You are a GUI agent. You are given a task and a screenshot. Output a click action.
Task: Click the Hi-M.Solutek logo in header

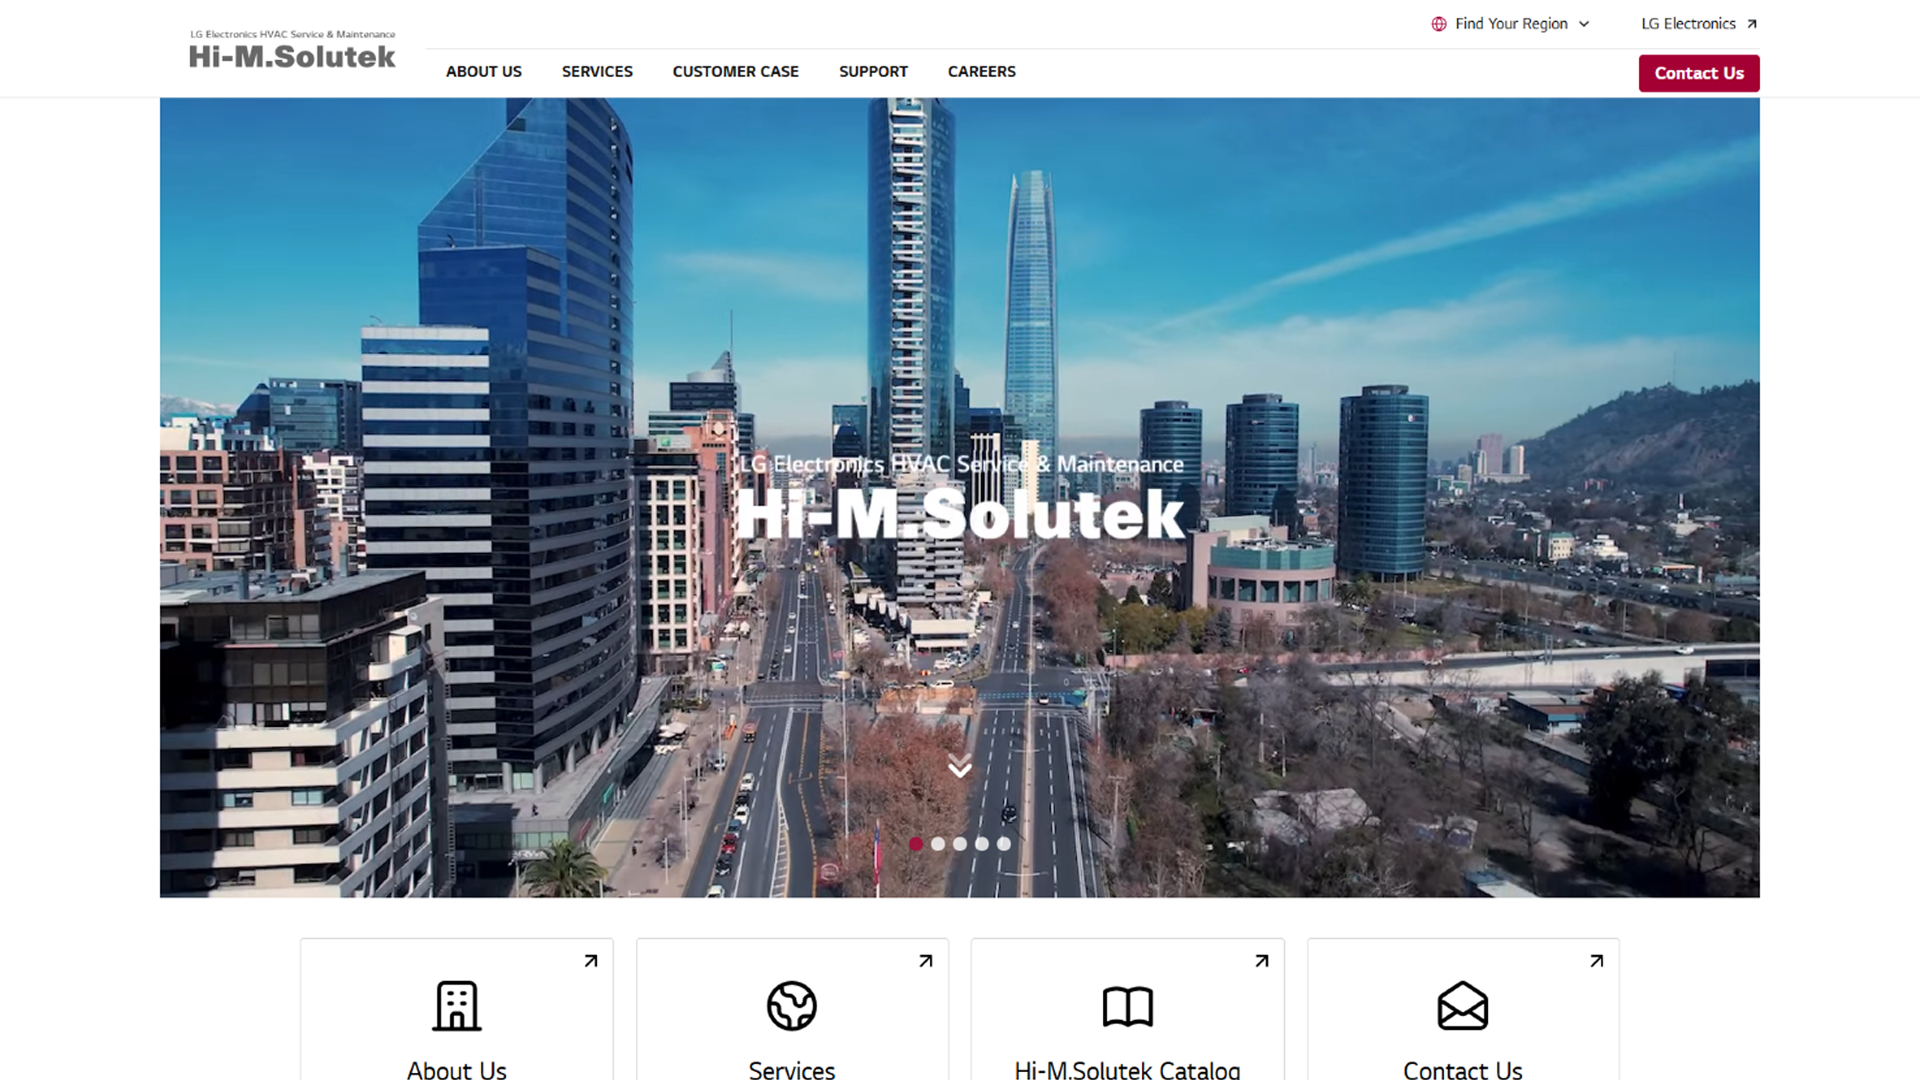pos(292,50)
